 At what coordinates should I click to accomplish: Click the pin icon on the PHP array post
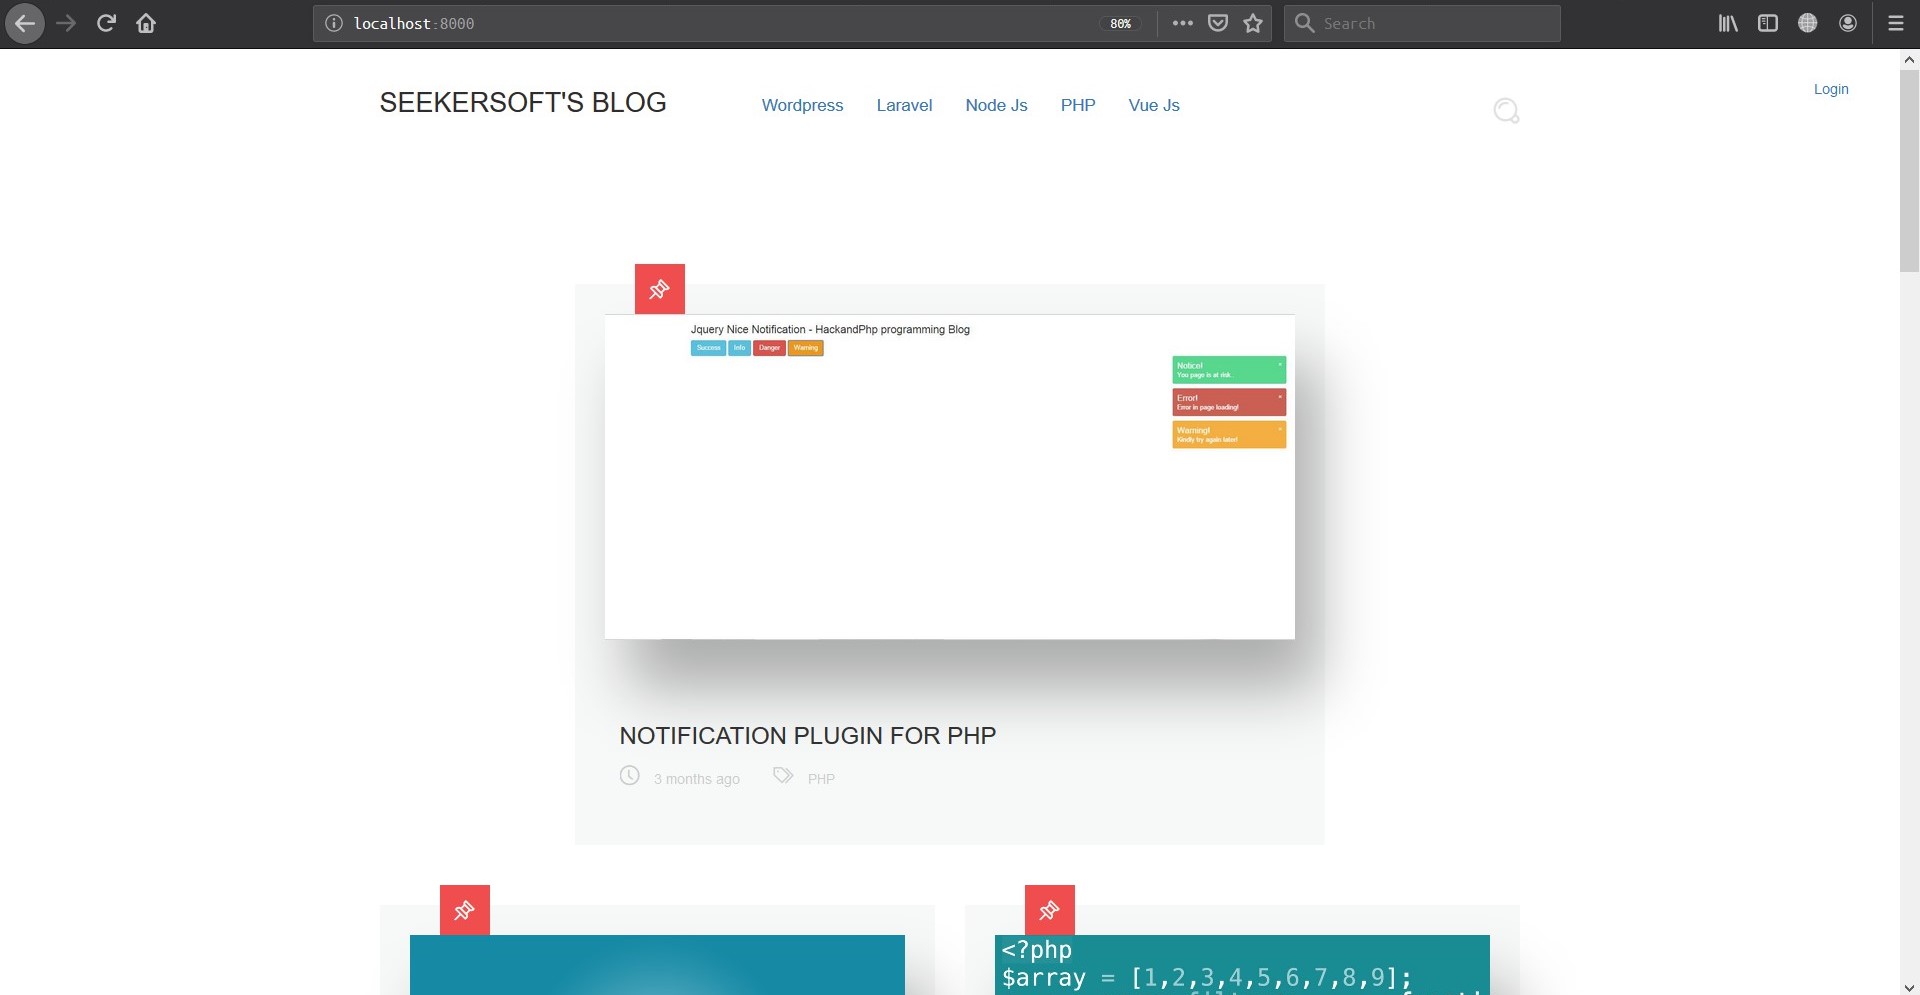(1049, 910)
